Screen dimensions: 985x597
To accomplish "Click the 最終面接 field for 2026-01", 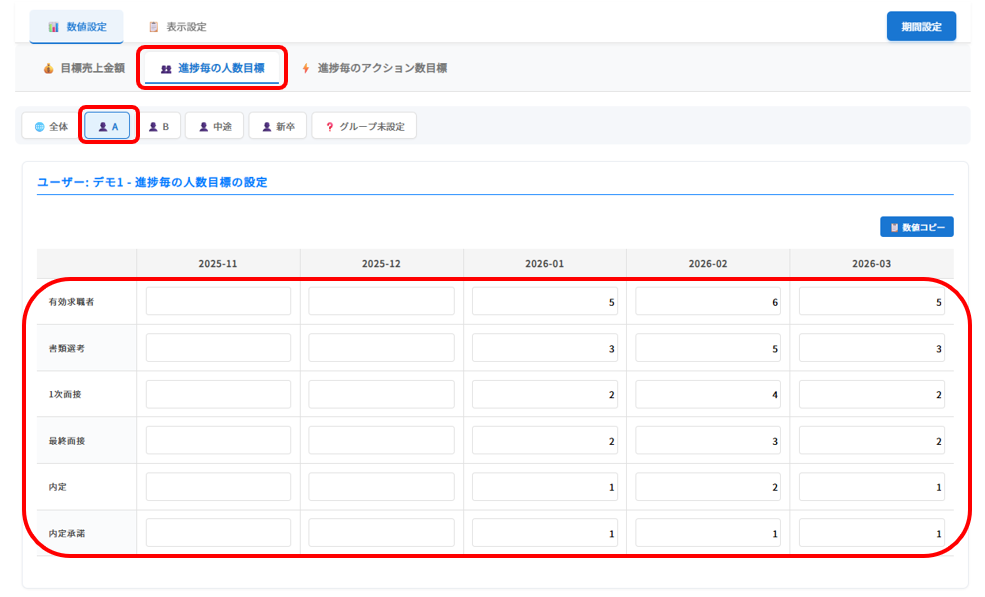I will (x=544, y=441).
